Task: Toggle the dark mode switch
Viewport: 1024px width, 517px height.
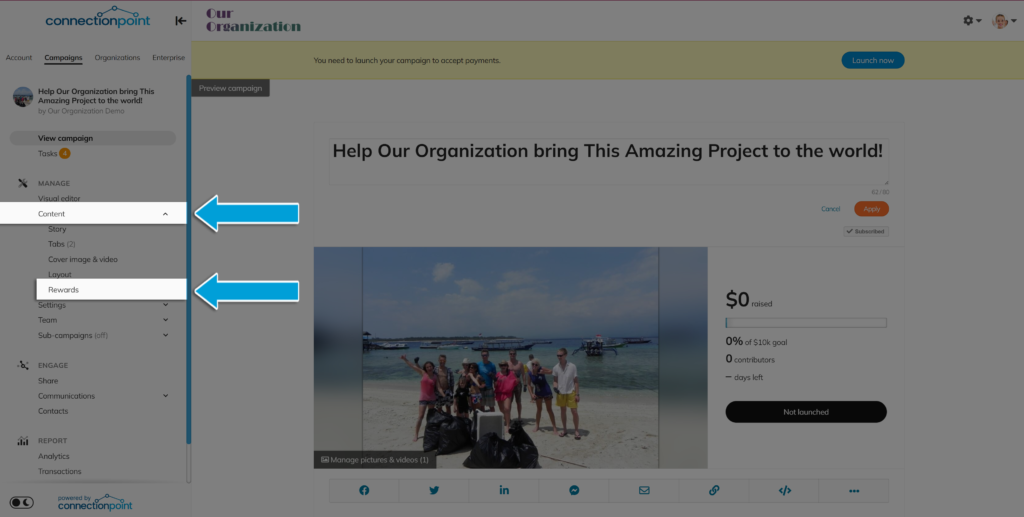Action: coord(22,503)
